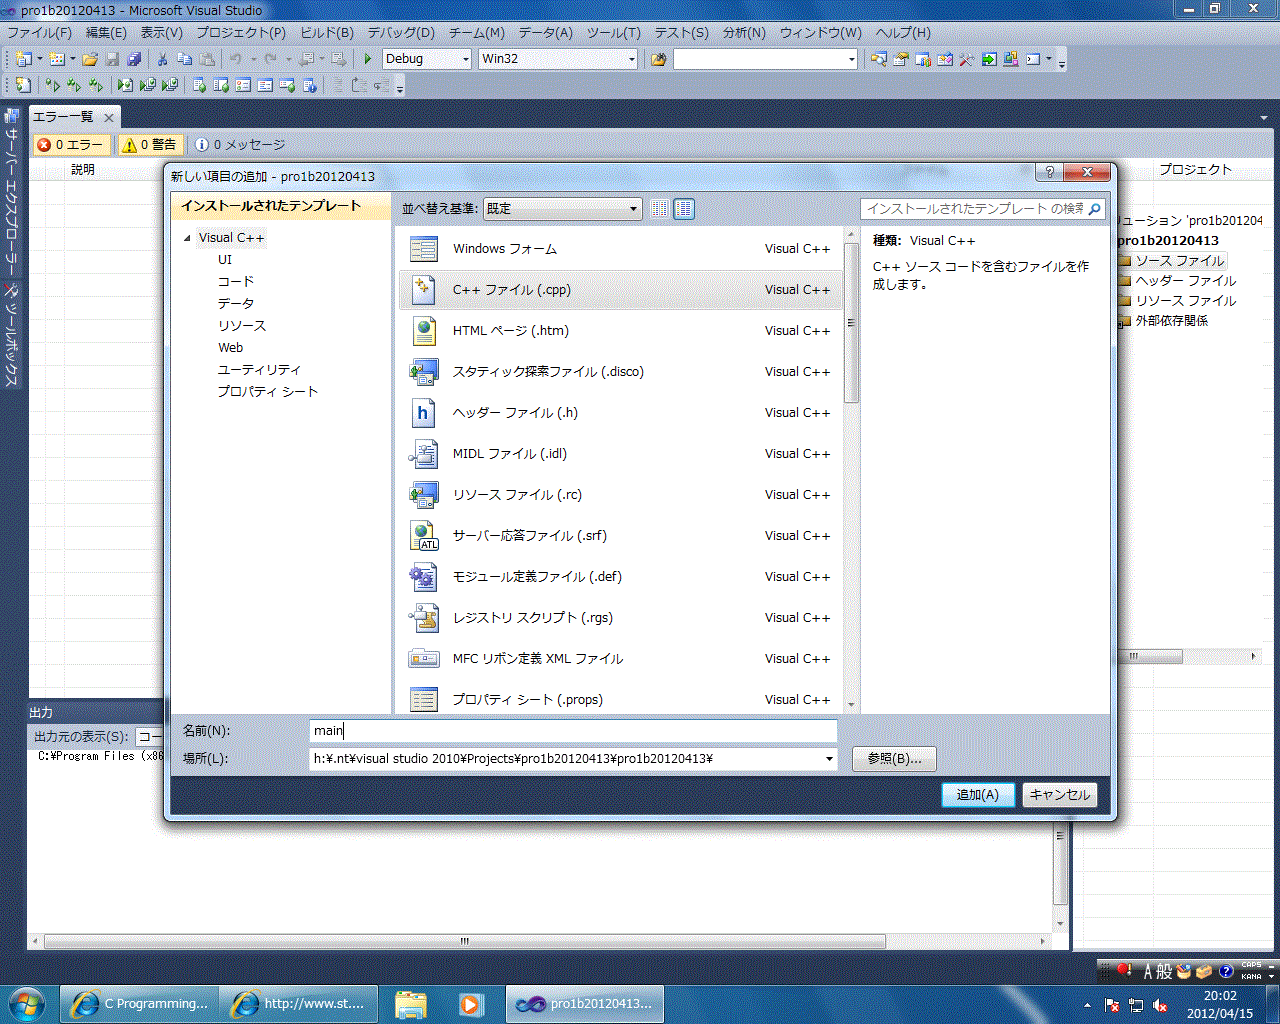Viewport: 1280px width, 1024px height.
Task: Select ユーティリティ category in template tree
Action: click(x=259, y=370)
